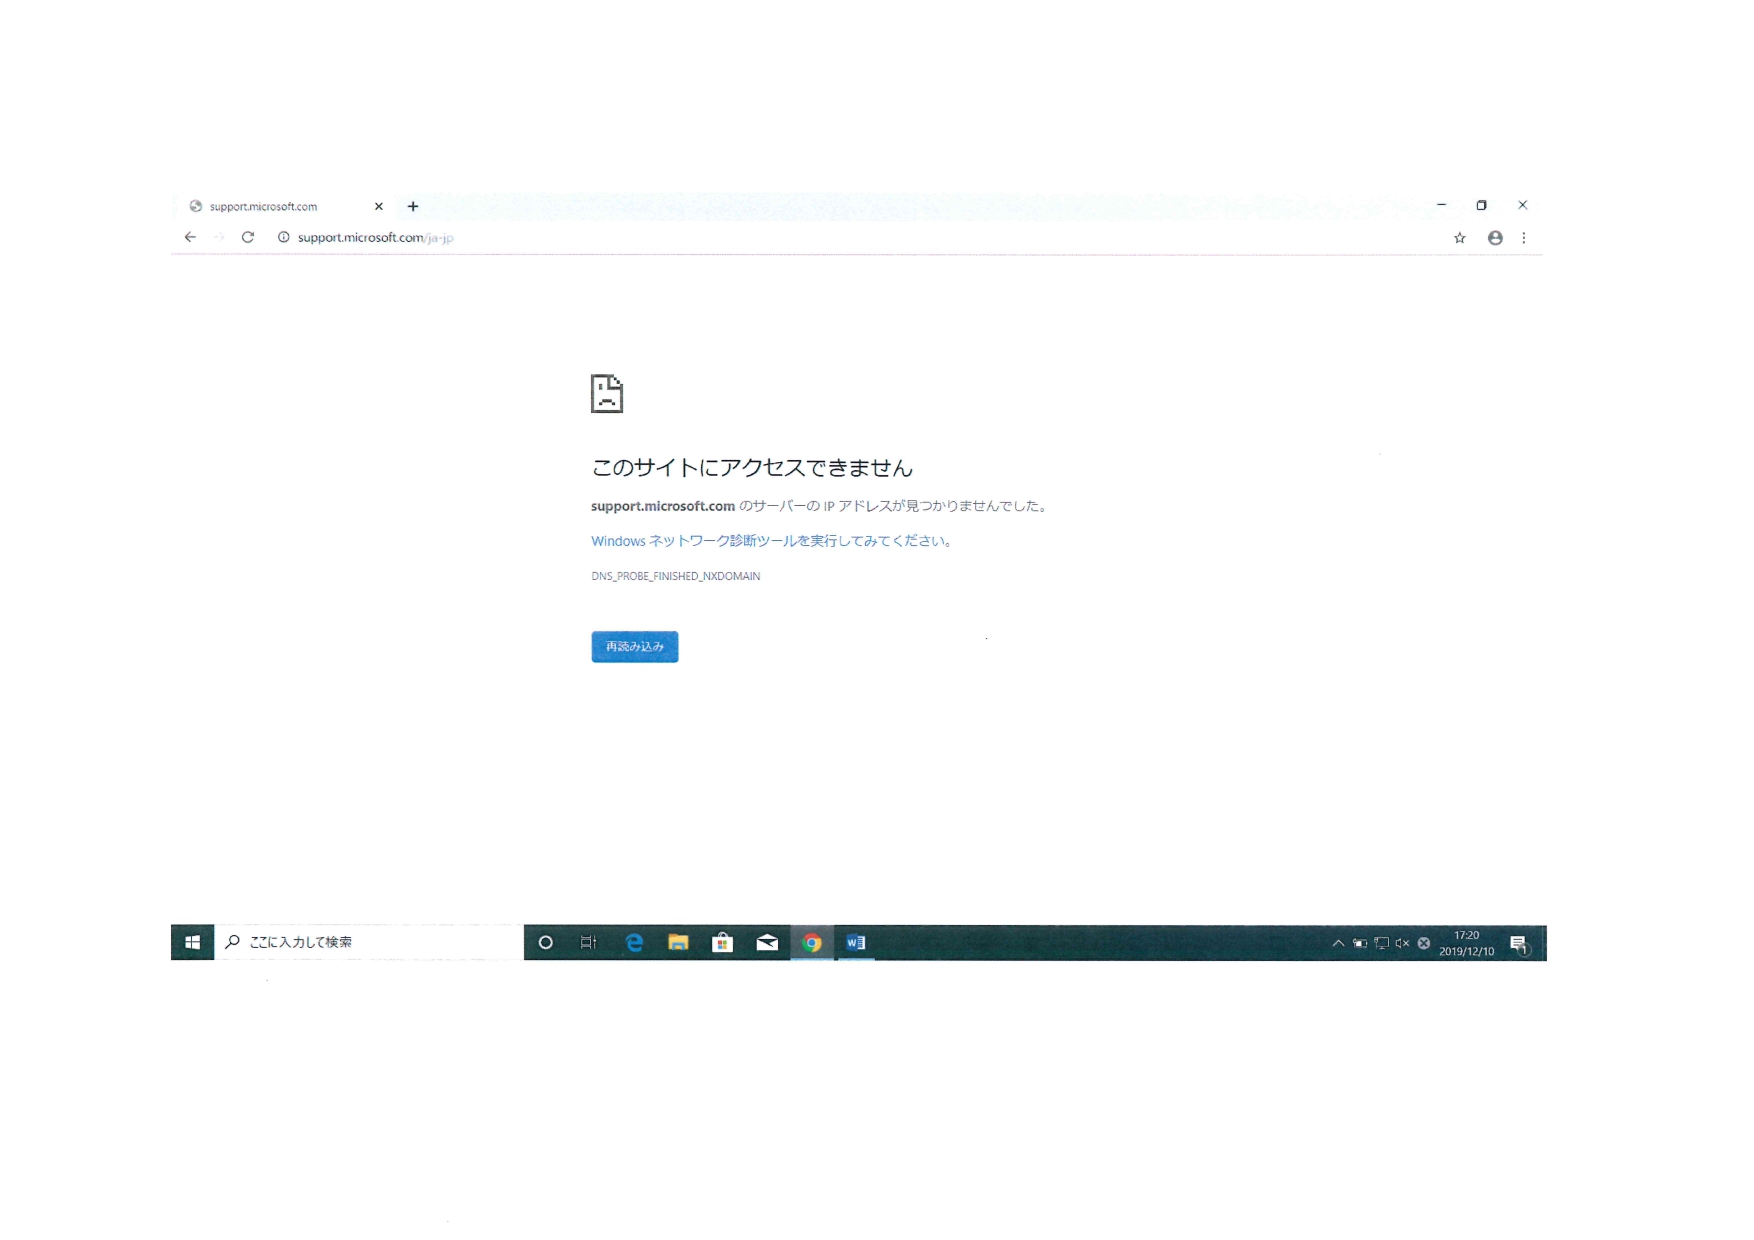
Task: Open the Chrome profile avatar menu
Action: [x=1495, y=238]
